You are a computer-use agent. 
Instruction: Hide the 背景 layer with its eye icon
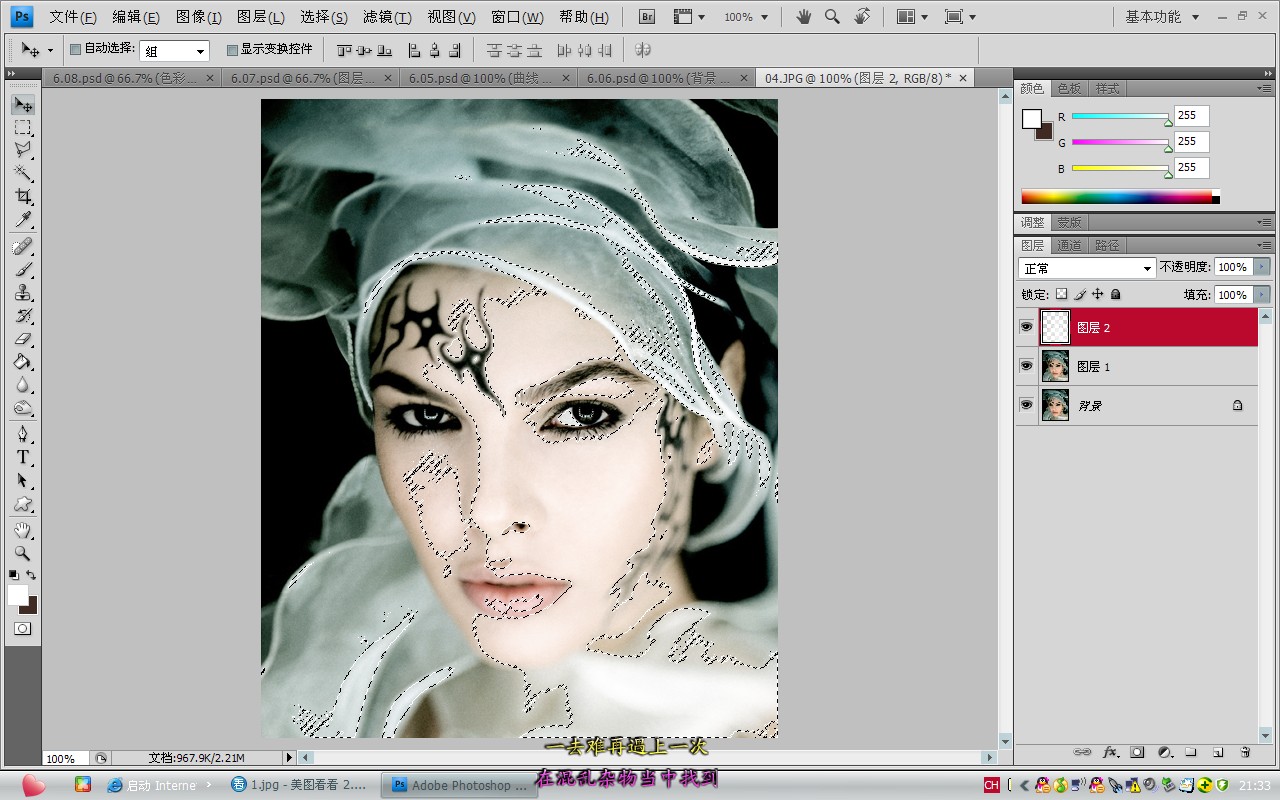point(1026,405)
